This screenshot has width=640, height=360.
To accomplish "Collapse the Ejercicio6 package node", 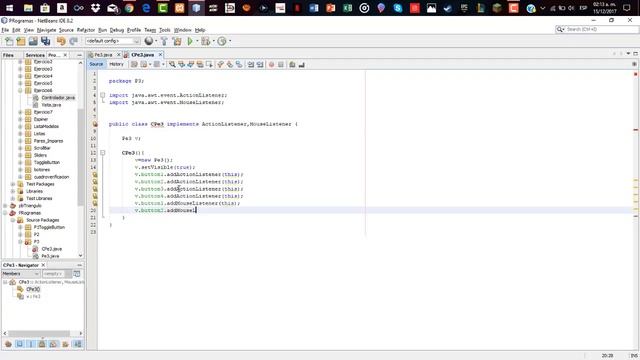I will [x=20, y=90].
